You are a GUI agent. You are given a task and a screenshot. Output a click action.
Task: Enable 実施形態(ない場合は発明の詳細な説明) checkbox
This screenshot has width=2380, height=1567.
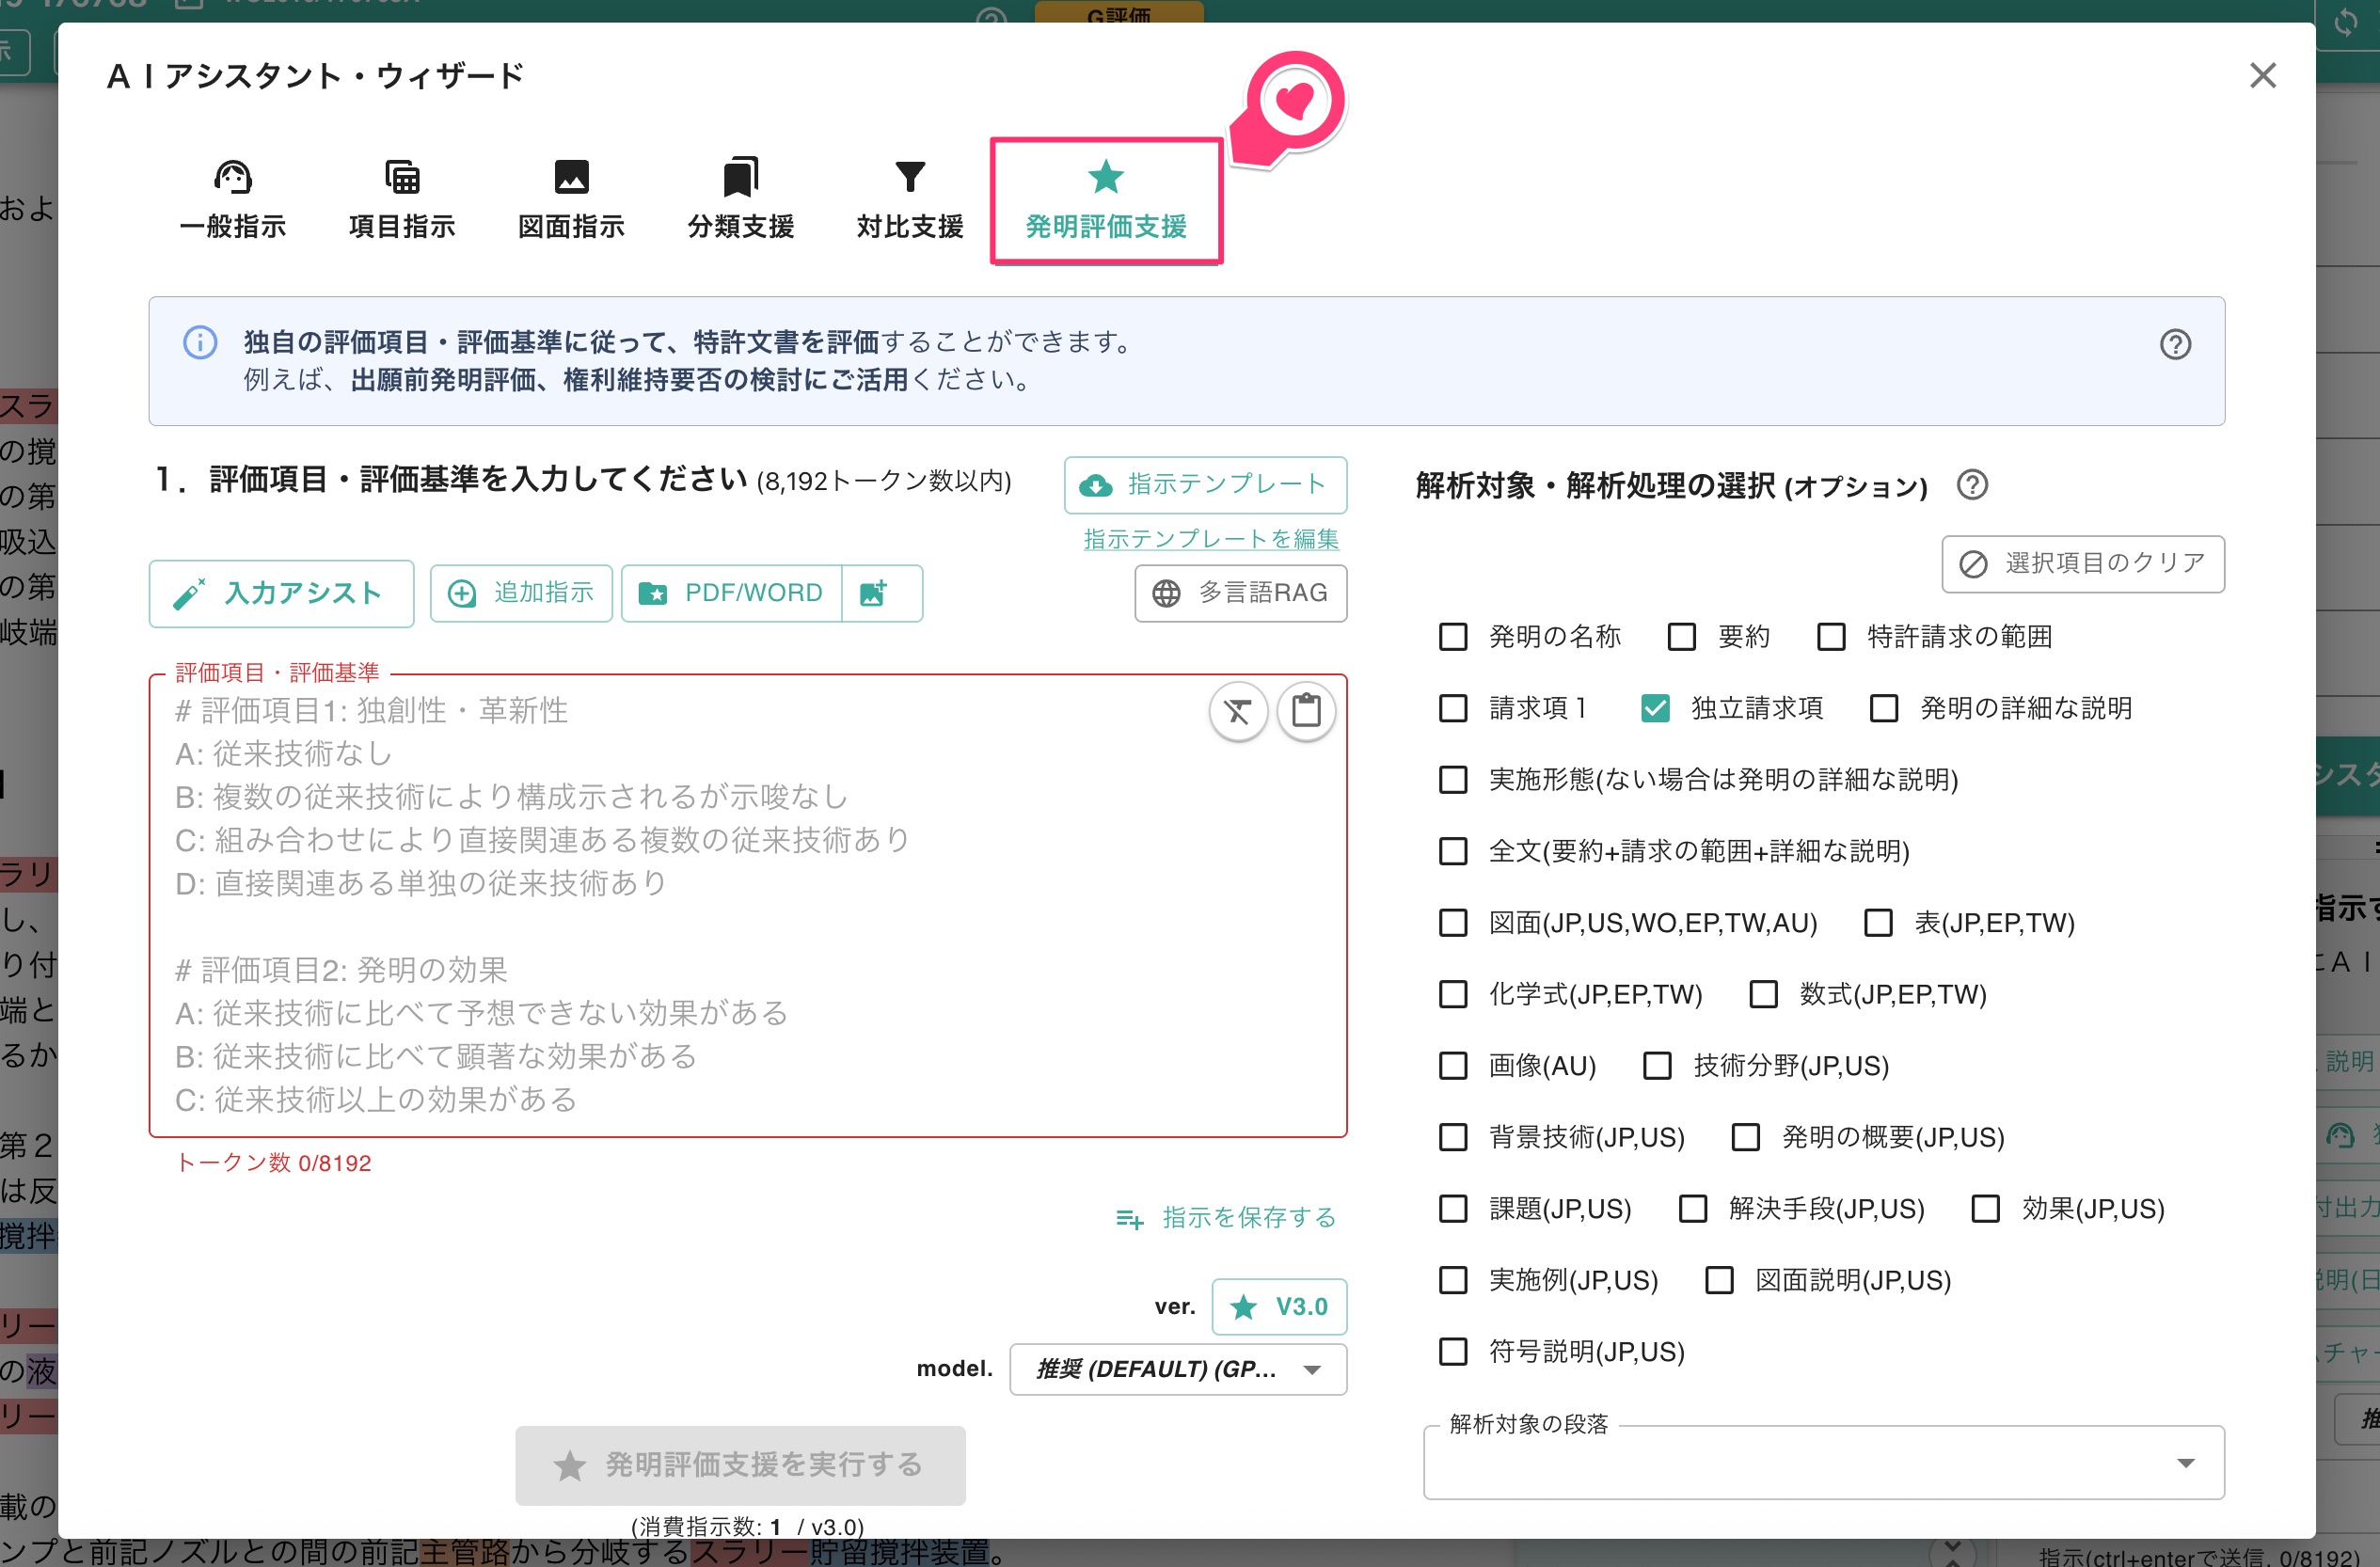coord(1453,780)
